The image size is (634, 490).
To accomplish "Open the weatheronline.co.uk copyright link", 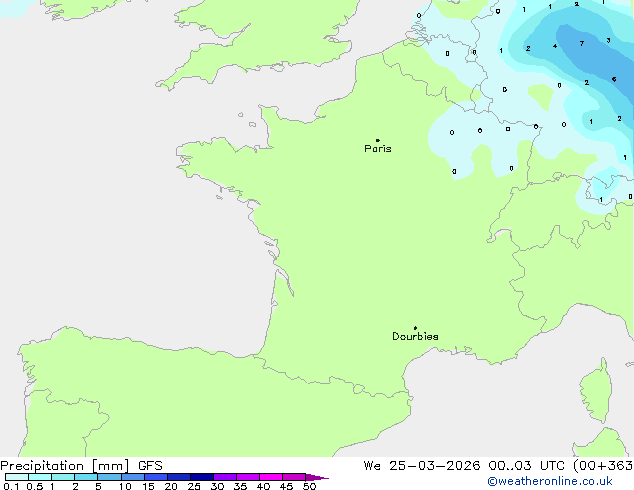I will (550, 481).
